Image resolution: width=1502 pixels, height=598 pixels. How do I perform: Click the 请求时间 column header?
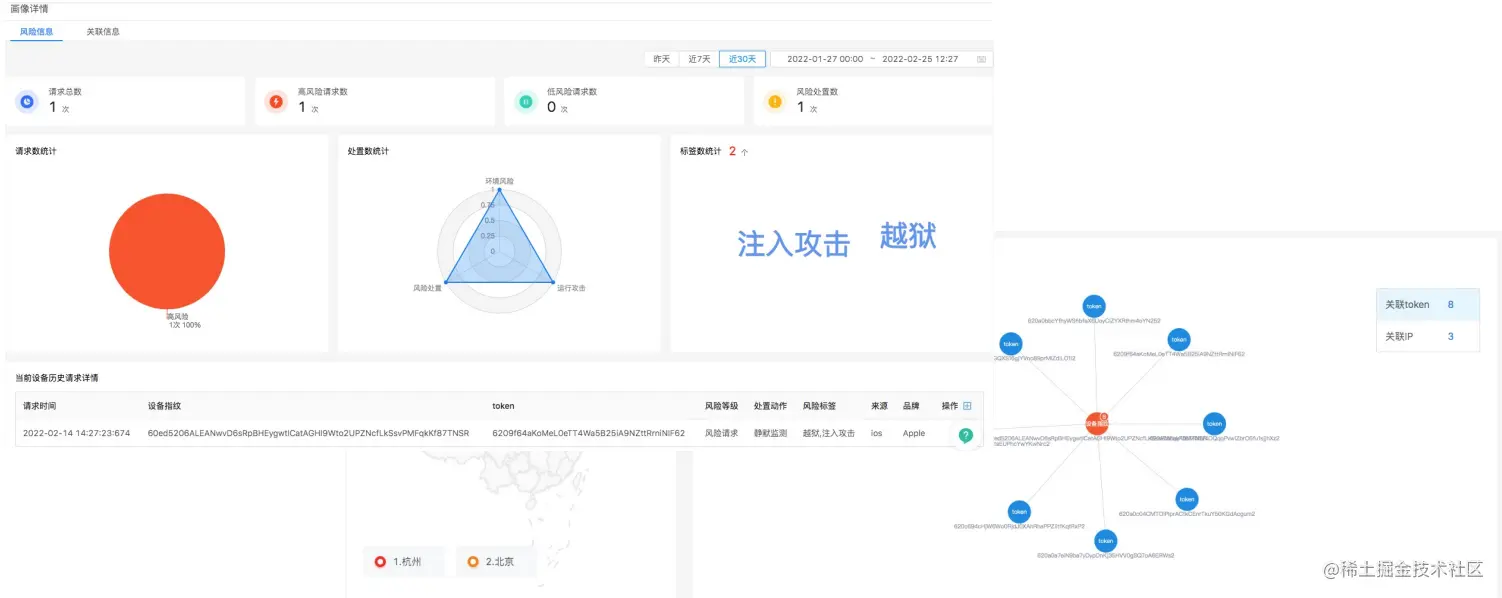pos(40,407)
